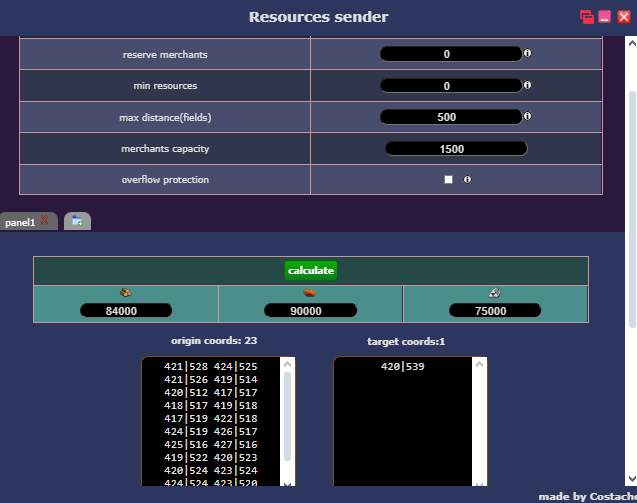Click origin coordinate 418|517
637x503 pixels.
pyautogui.click(x=186, y=405)
